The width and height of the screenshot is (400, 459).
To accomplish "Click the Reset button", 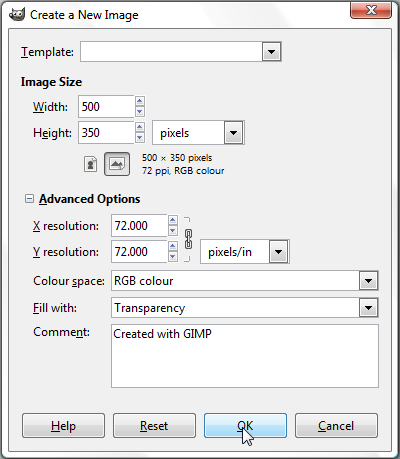I will (x=154, y=426).
